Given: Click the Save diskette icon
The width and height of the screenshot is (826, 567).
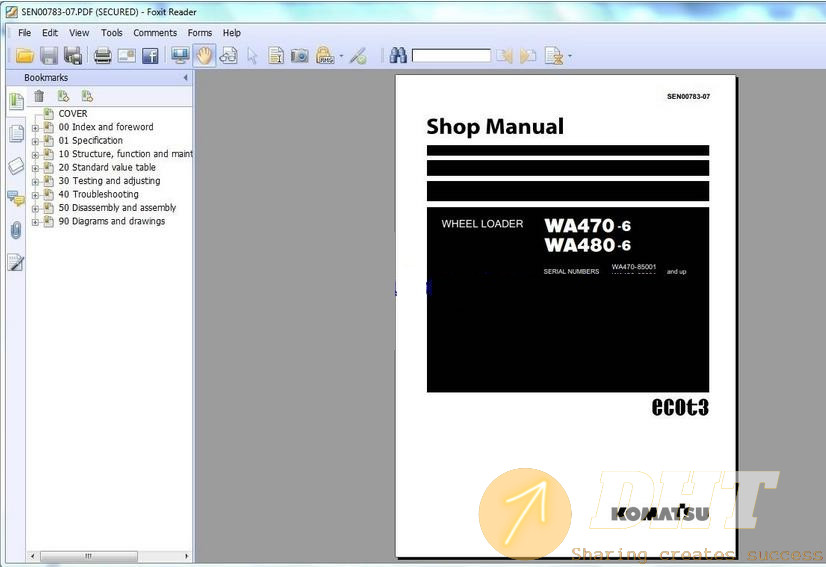Looking at the screenshot, I should point(49,55).
